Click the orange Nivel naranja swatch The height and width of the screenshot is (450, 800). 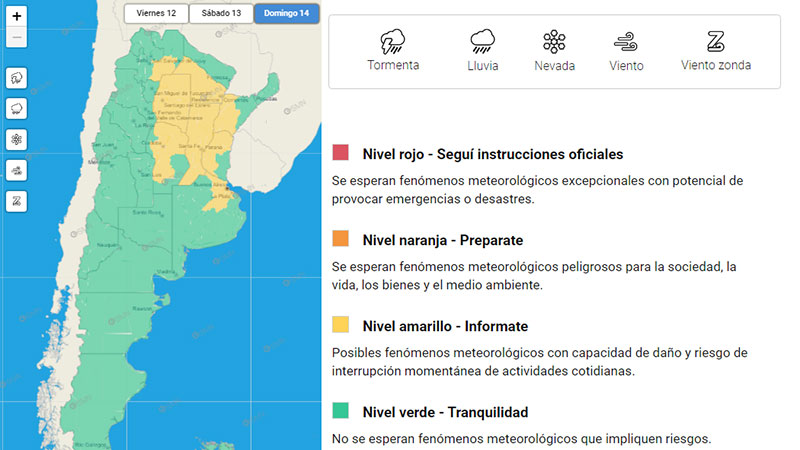pos(340,240)
